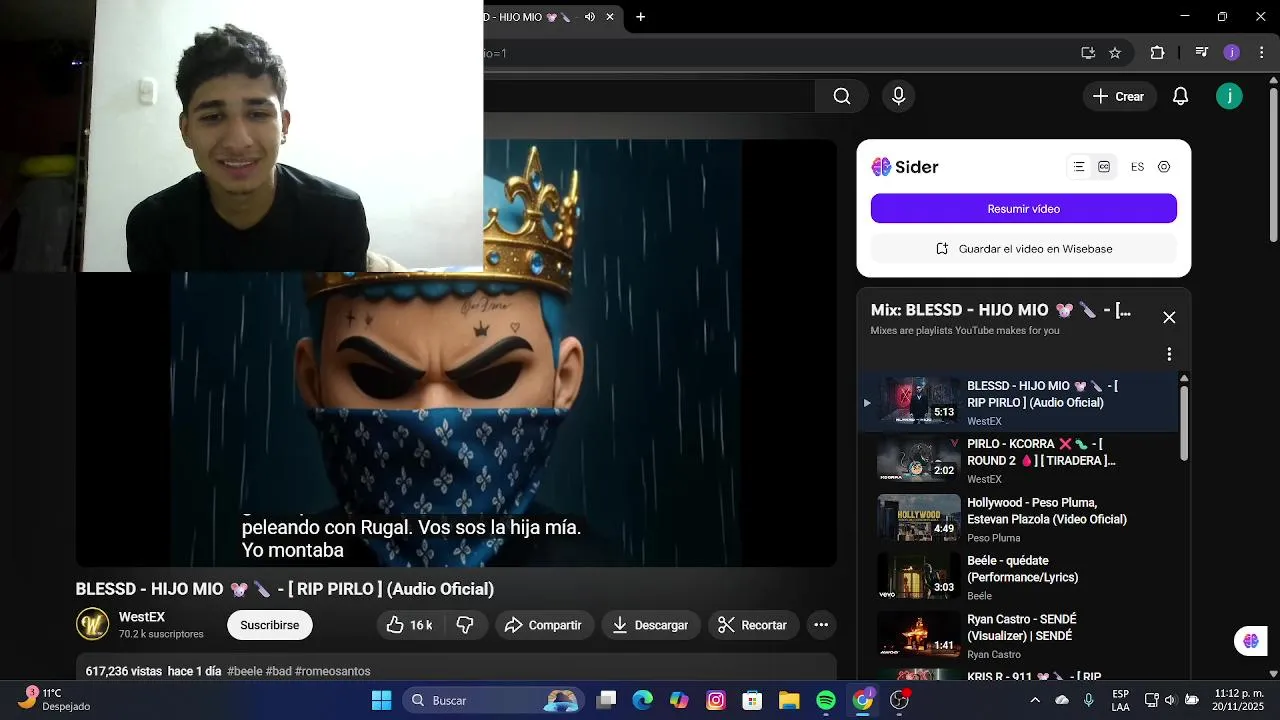This screenshot has width=1280, height=720.
Task: Mute tab via the speaker icon on the tab
Action: click(589, 17)
